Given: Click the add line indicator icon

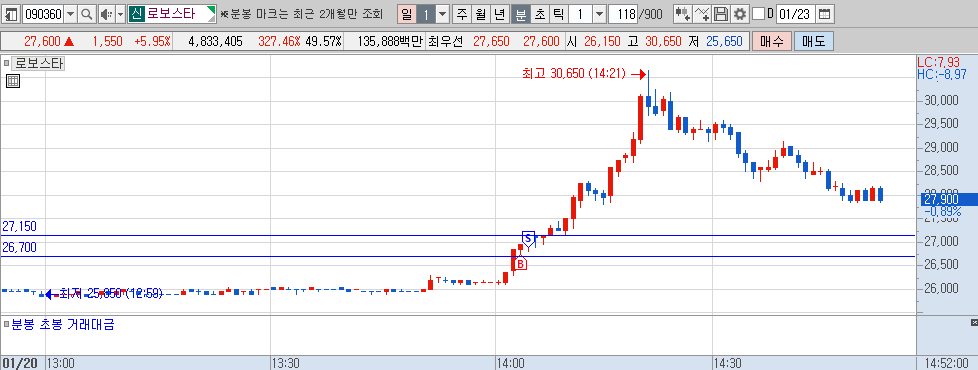Looking at the screenshot, I should point(702,13).
